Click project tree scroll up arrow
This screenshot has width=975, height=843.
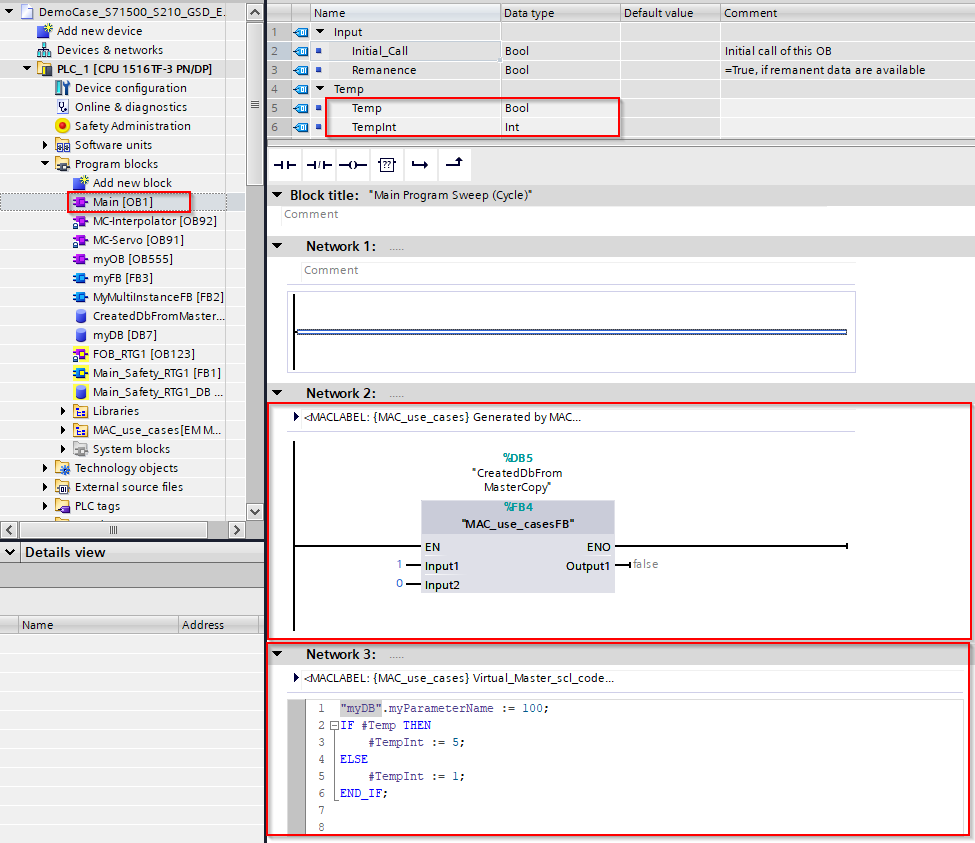pos(255,12)
